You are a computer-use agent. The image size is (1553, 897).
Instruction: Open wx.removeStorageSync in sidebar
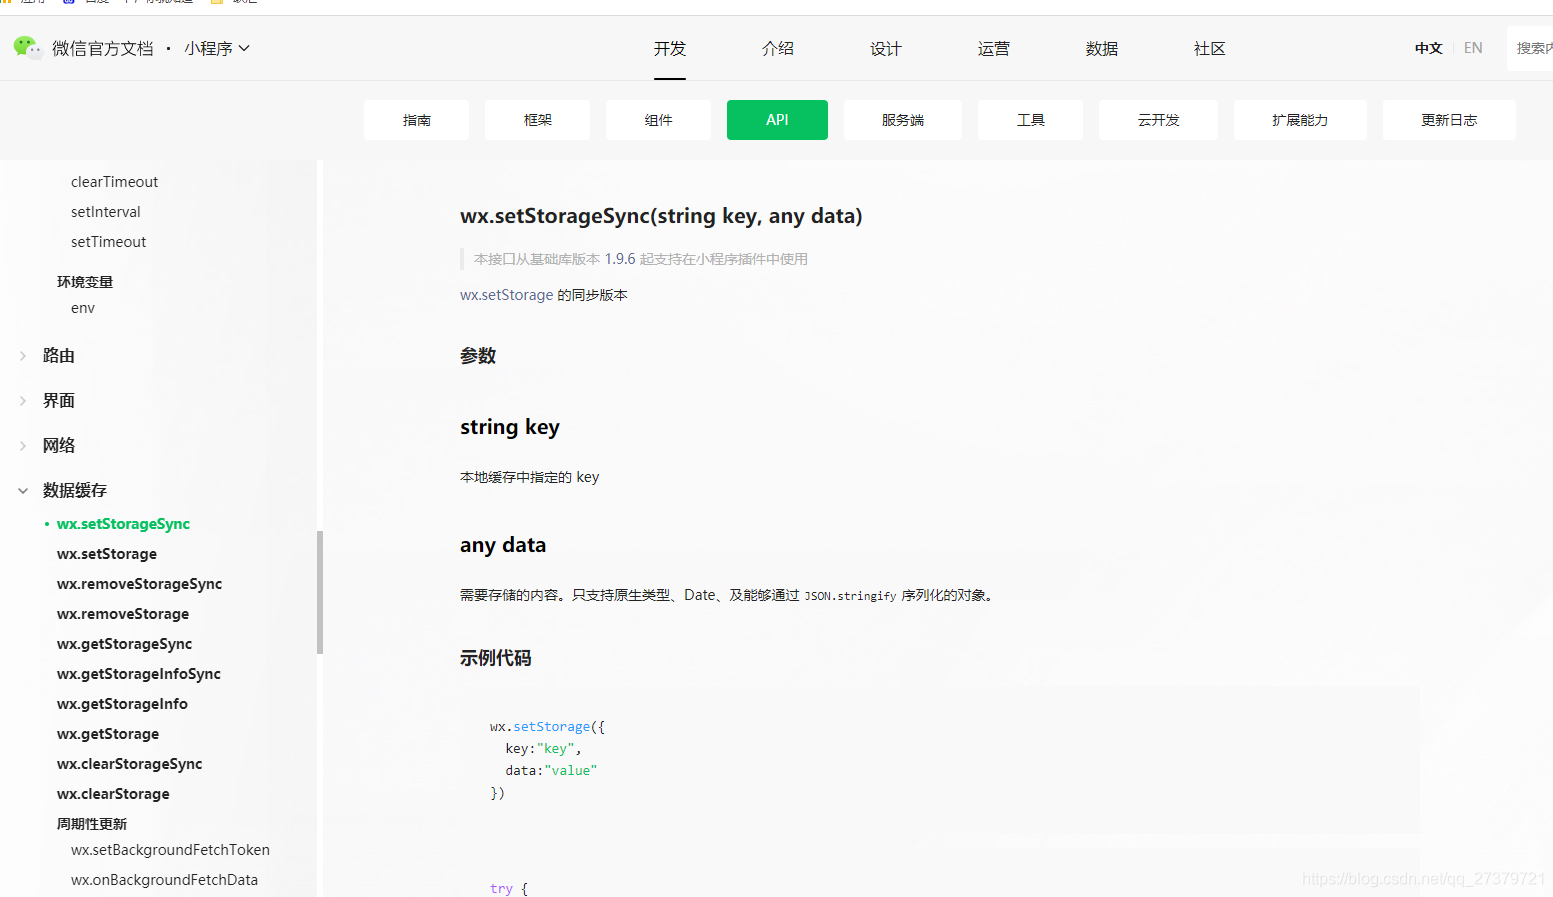click(139, 584)
